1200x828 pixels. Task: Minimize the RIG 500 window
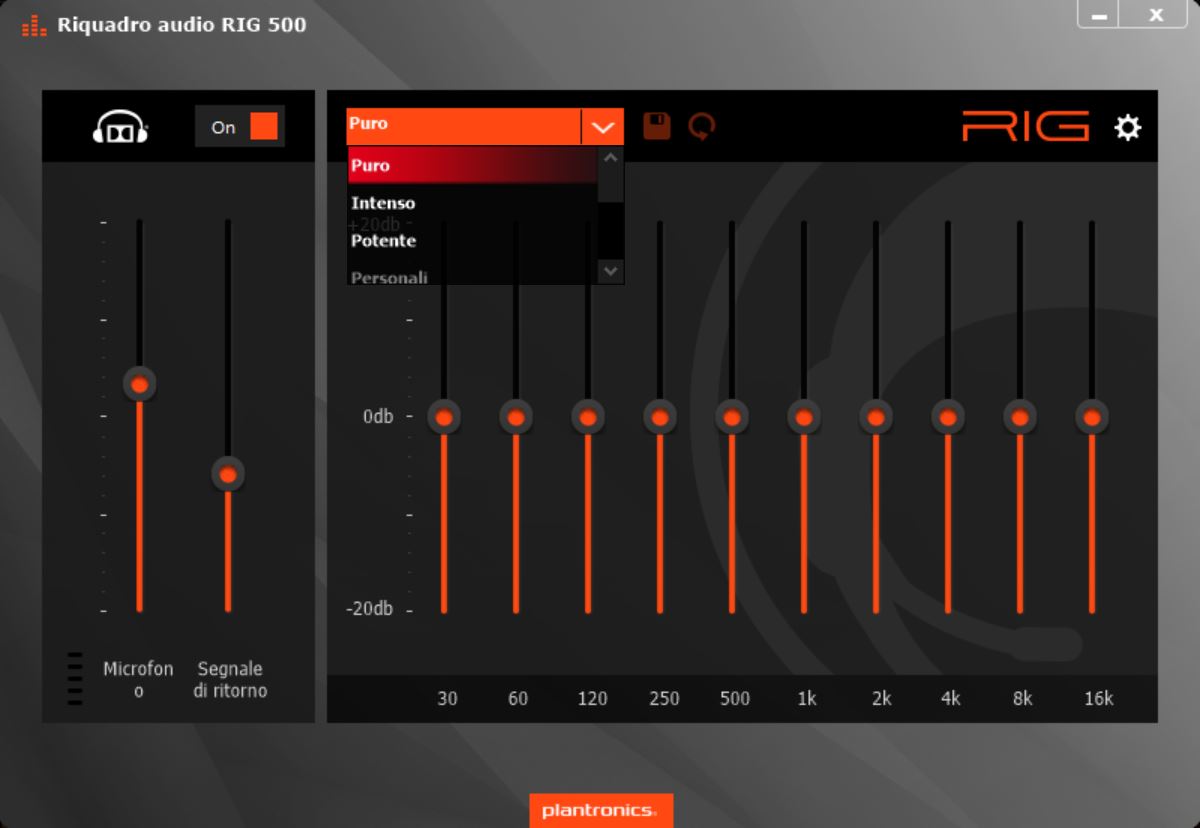click(1099, 15)
